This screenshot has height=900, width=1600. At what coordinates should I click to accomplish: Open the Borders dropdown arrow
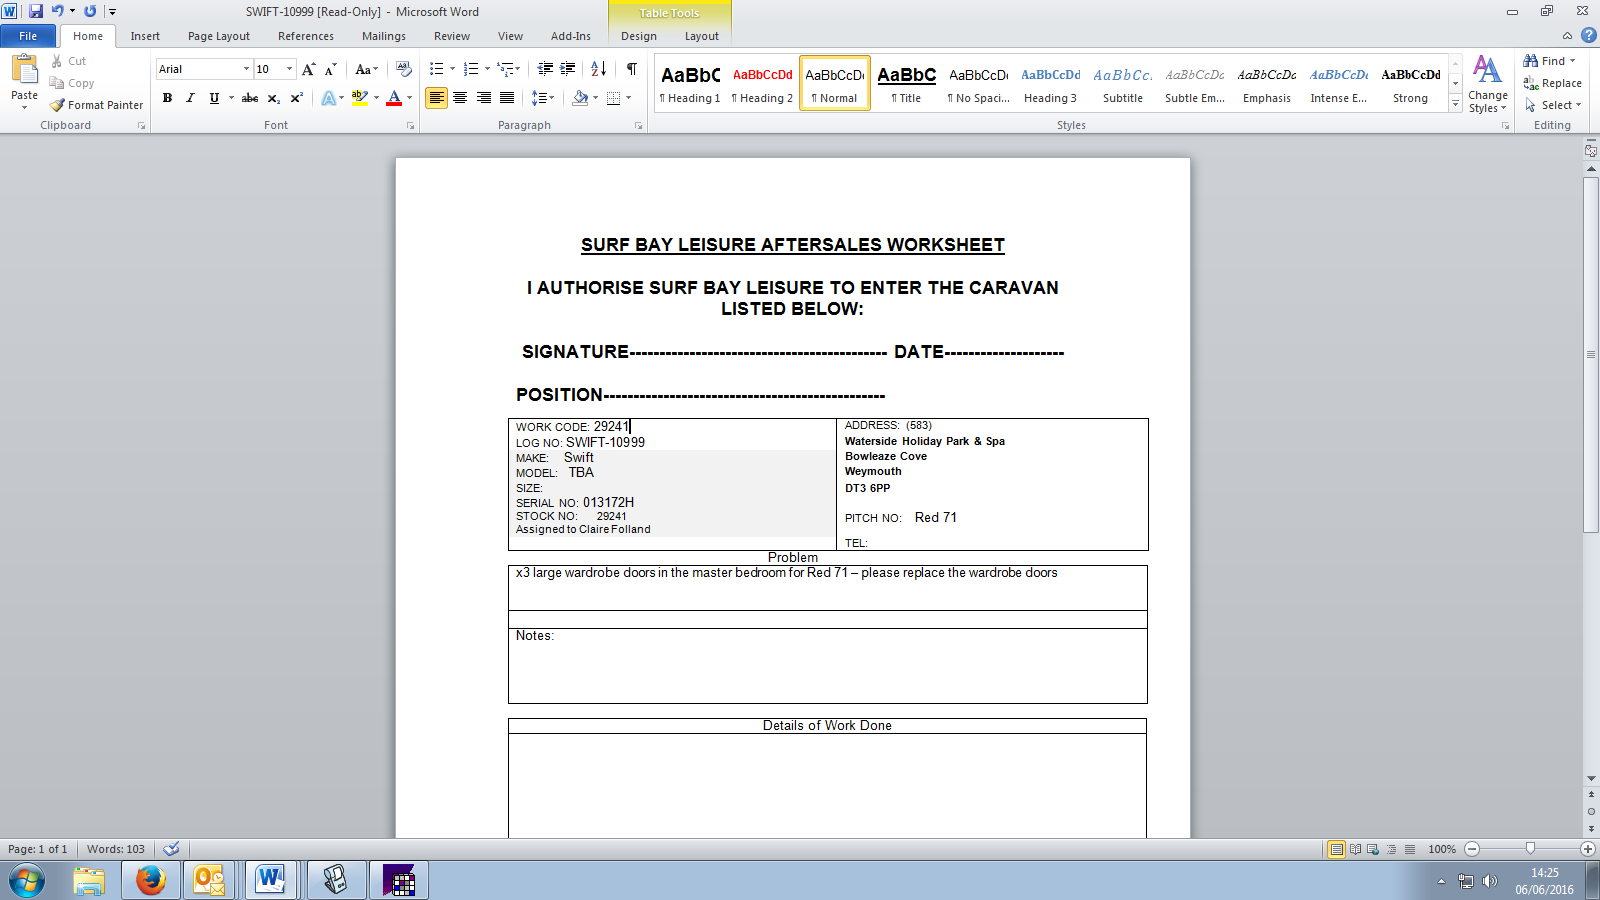coord(628,98)
